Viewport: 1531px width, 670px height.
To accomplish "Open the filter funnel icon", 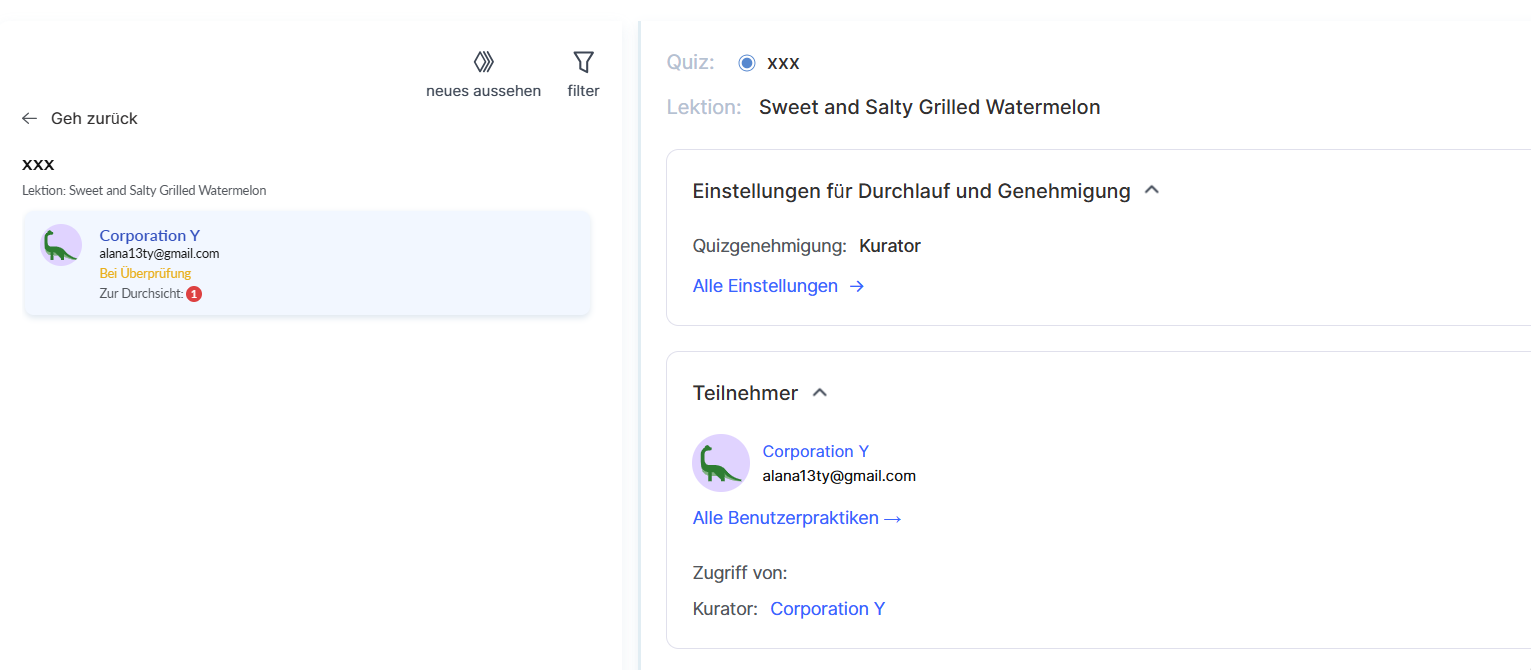I will 583,62.
